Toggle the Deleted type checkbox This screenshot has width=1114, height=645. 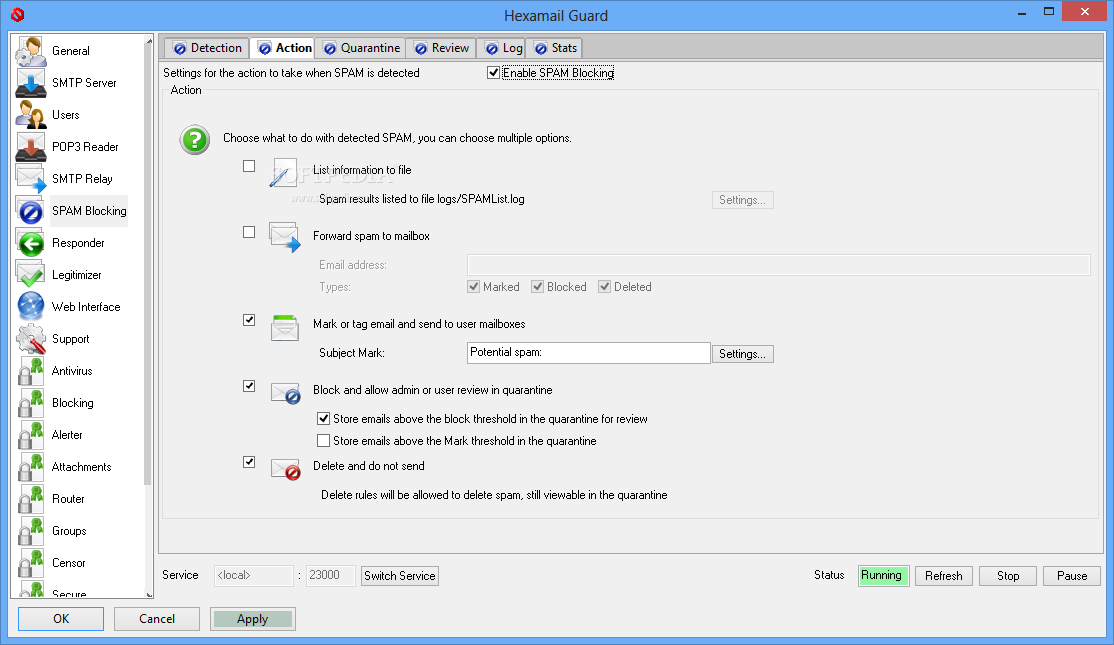(x=605, y=286)
